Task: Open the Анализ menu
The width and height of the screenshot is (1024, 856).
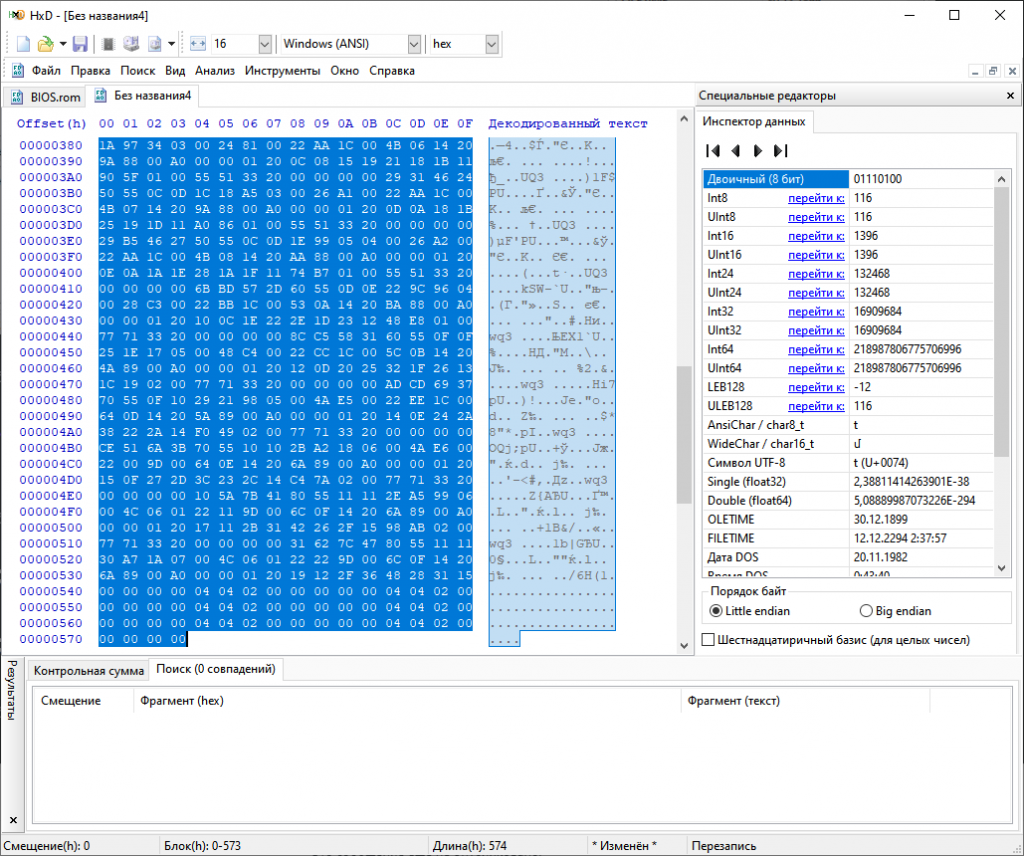Action: tap(215, 71)
